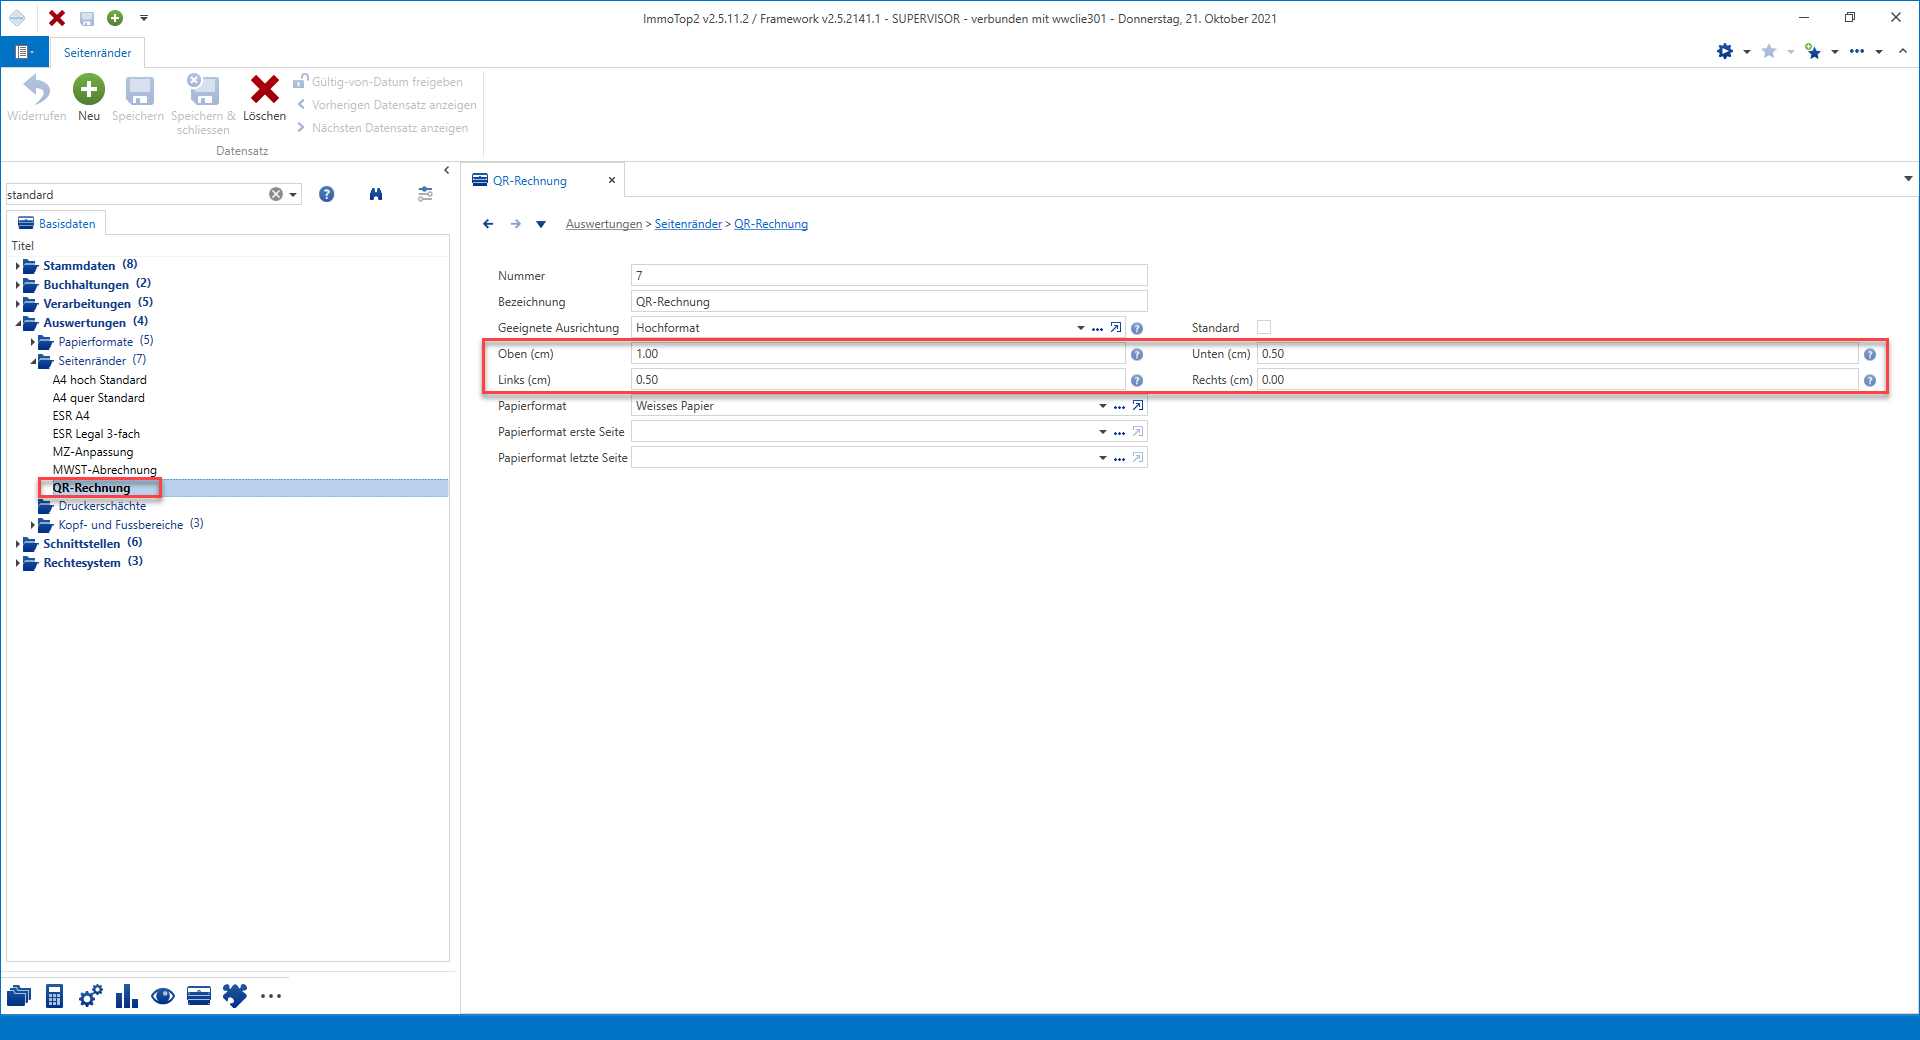Open the search filter settings sliders icon
Screen dimensions: 1920x1040
[425, 194]
